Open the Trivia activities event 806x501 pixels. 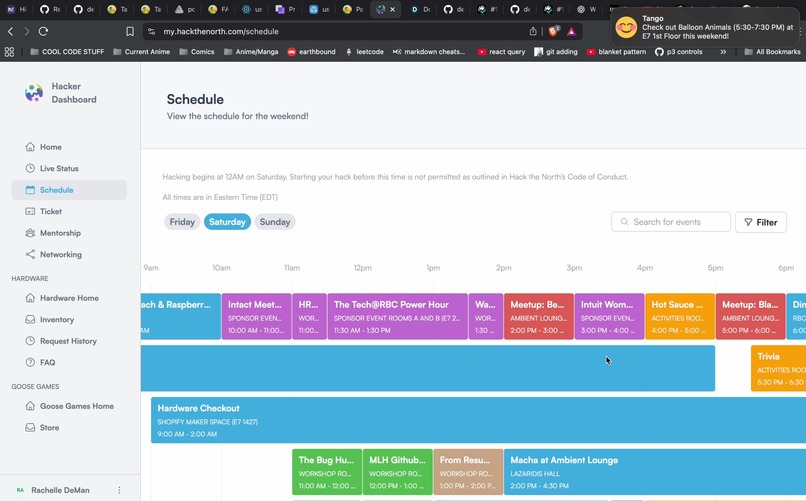pyautogui.click(x=778, y=368)
